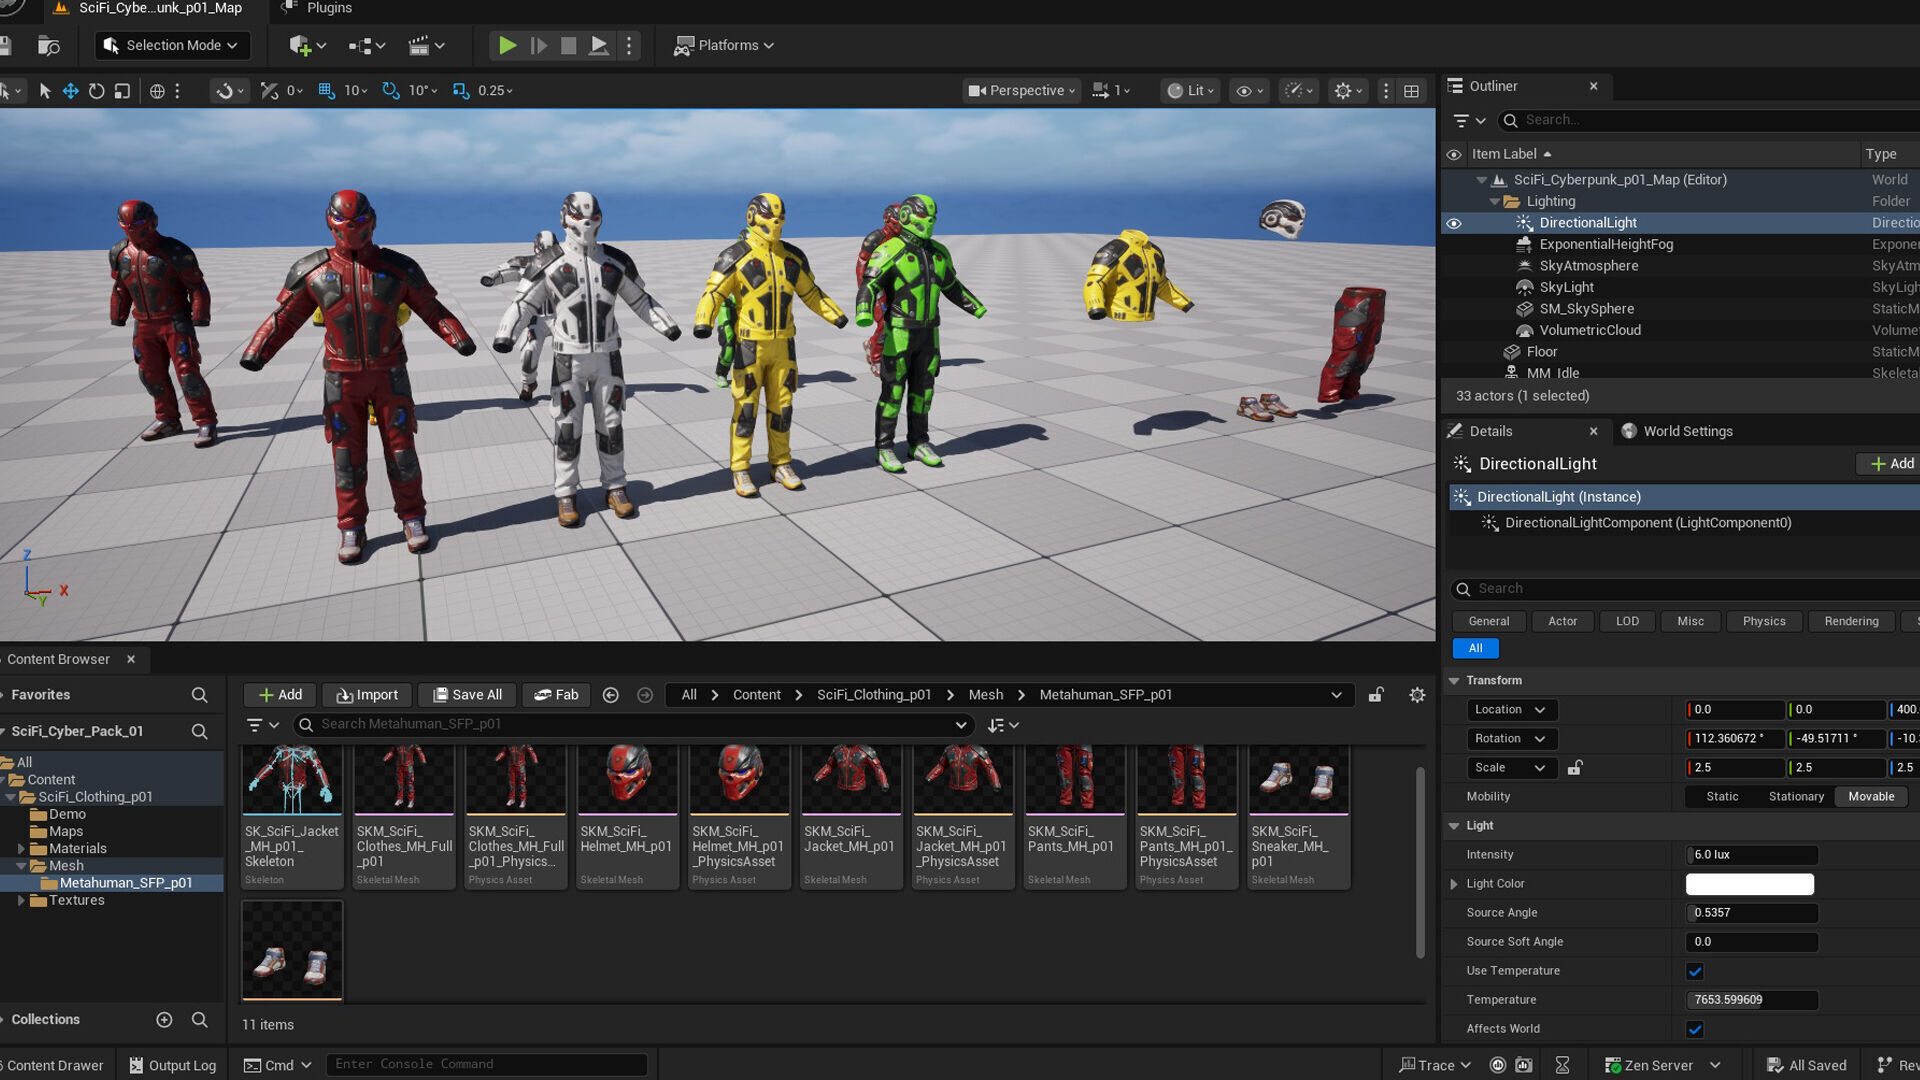Open the quick add to project menu
The width and height of the screenshot is (1920, 1080).
(x=307, y=45)
